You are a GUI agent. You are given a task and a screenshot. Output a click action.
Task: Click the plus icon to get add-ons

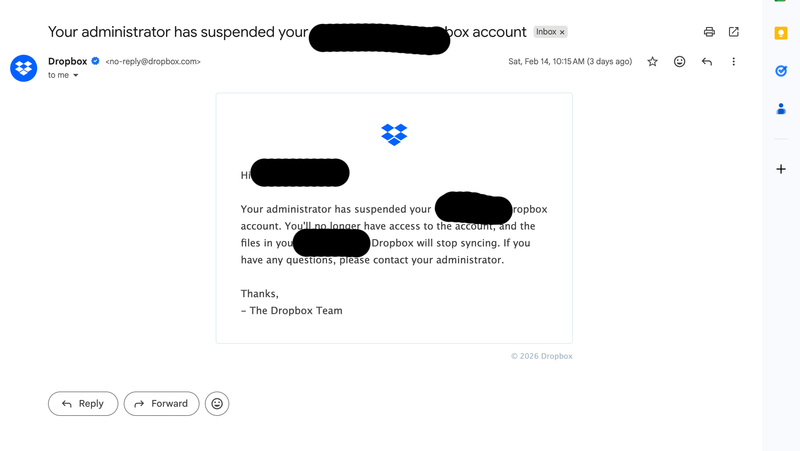pos(781,169)
